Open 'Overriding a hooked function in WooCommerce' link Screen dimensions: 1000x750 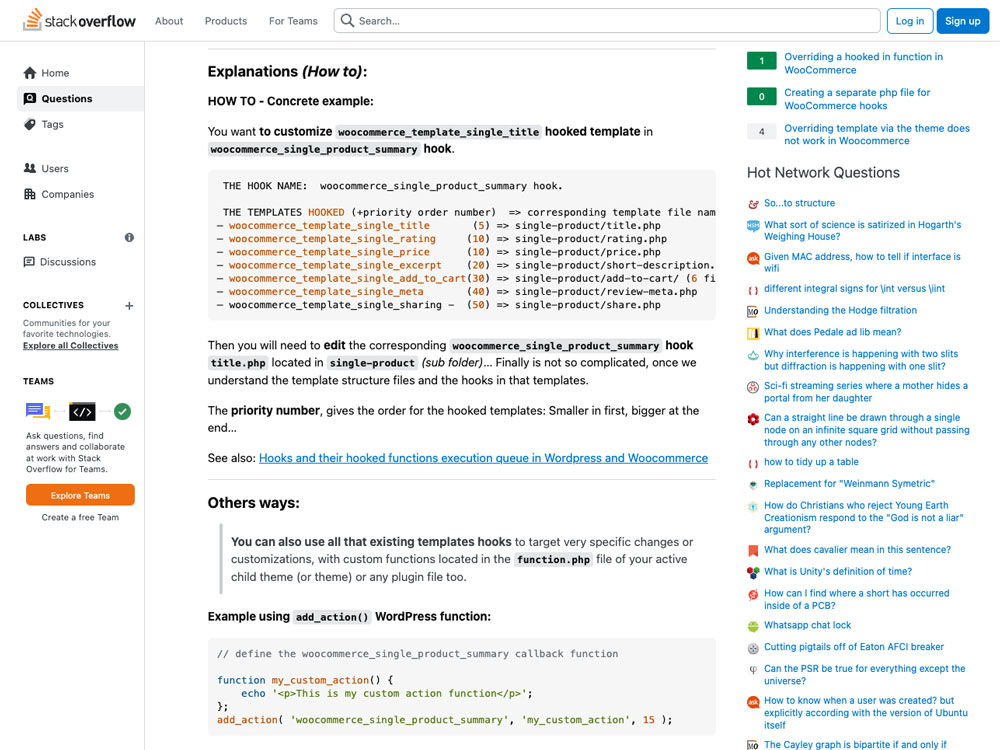click(x=864, y=63)
